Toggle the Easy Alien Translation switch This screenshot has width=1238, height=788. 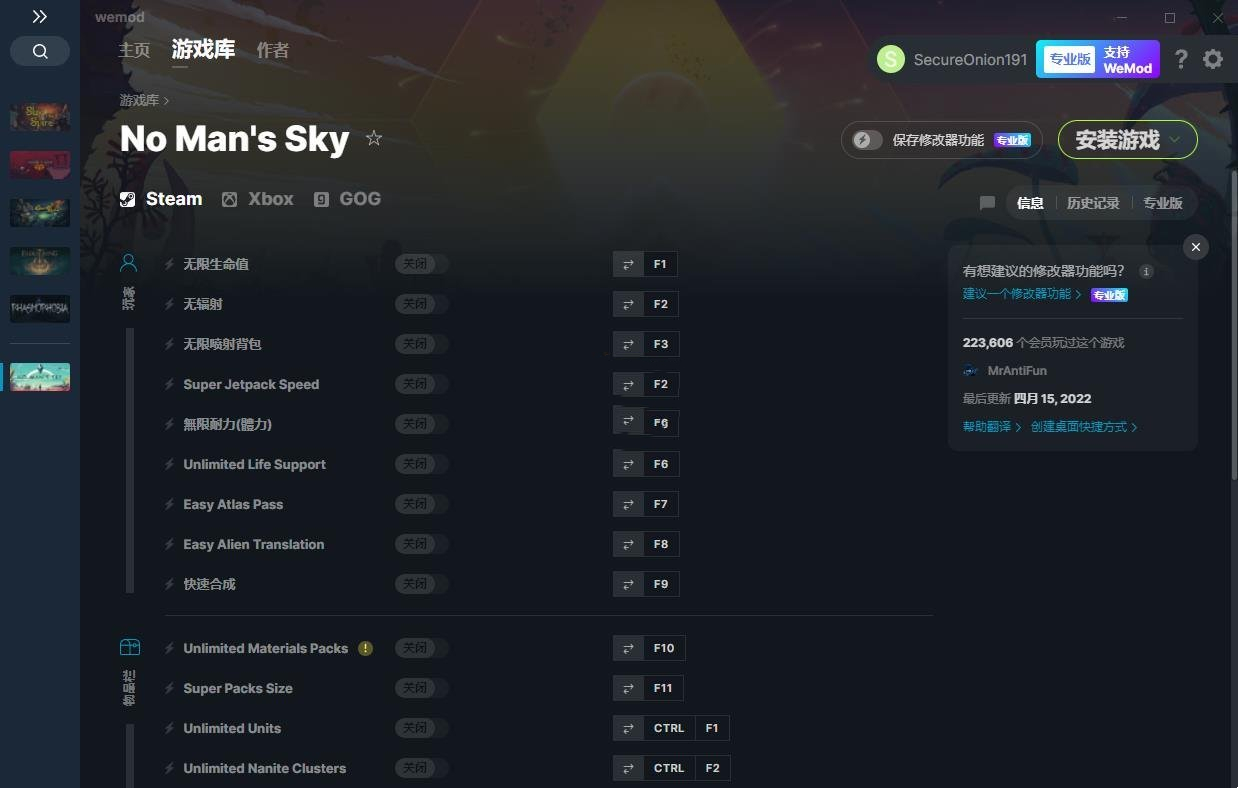pos(422,544)
